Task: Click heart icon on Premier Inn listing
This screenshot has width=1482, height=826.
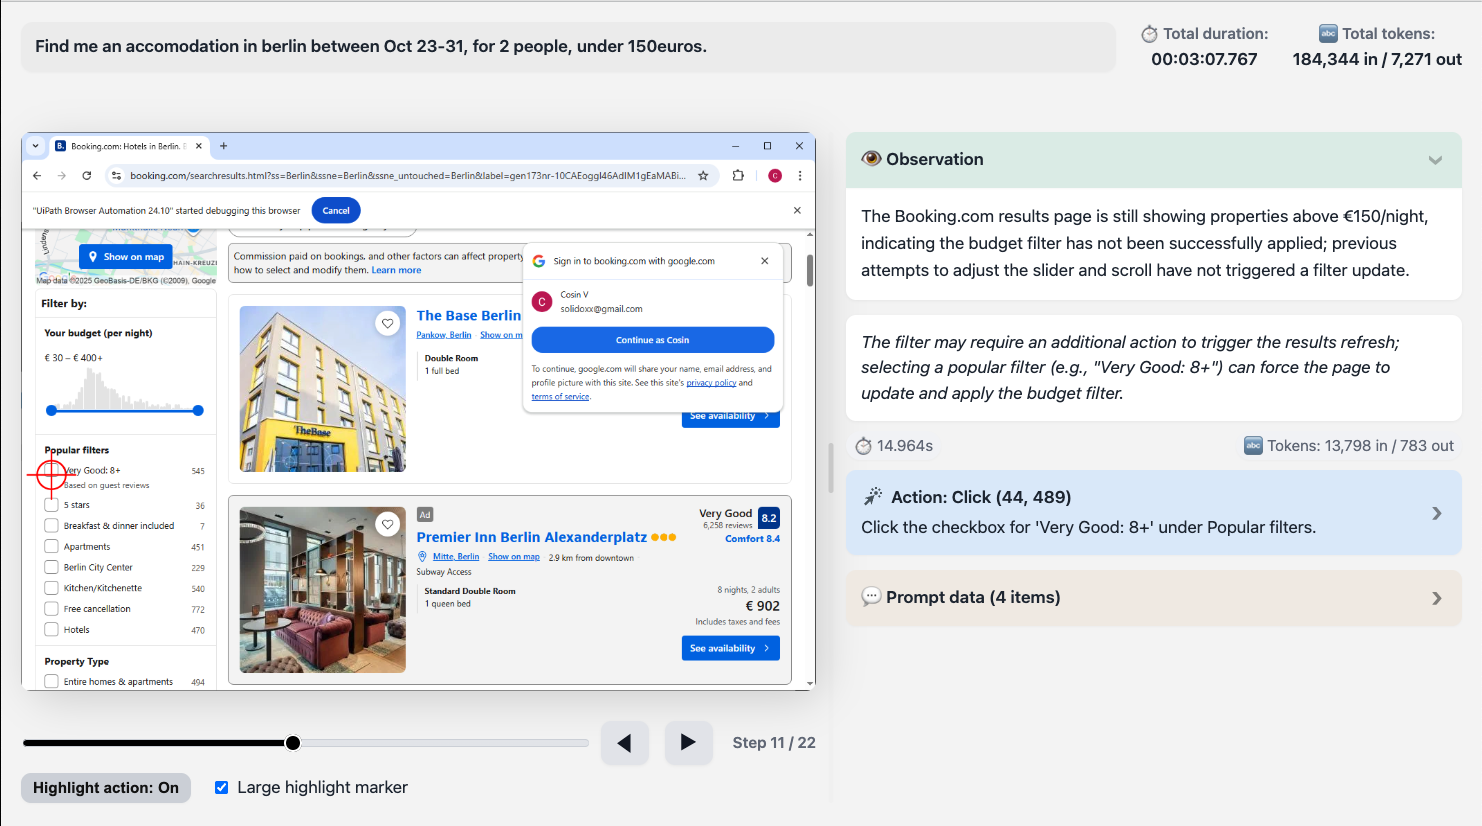Action: click(388, 524)
